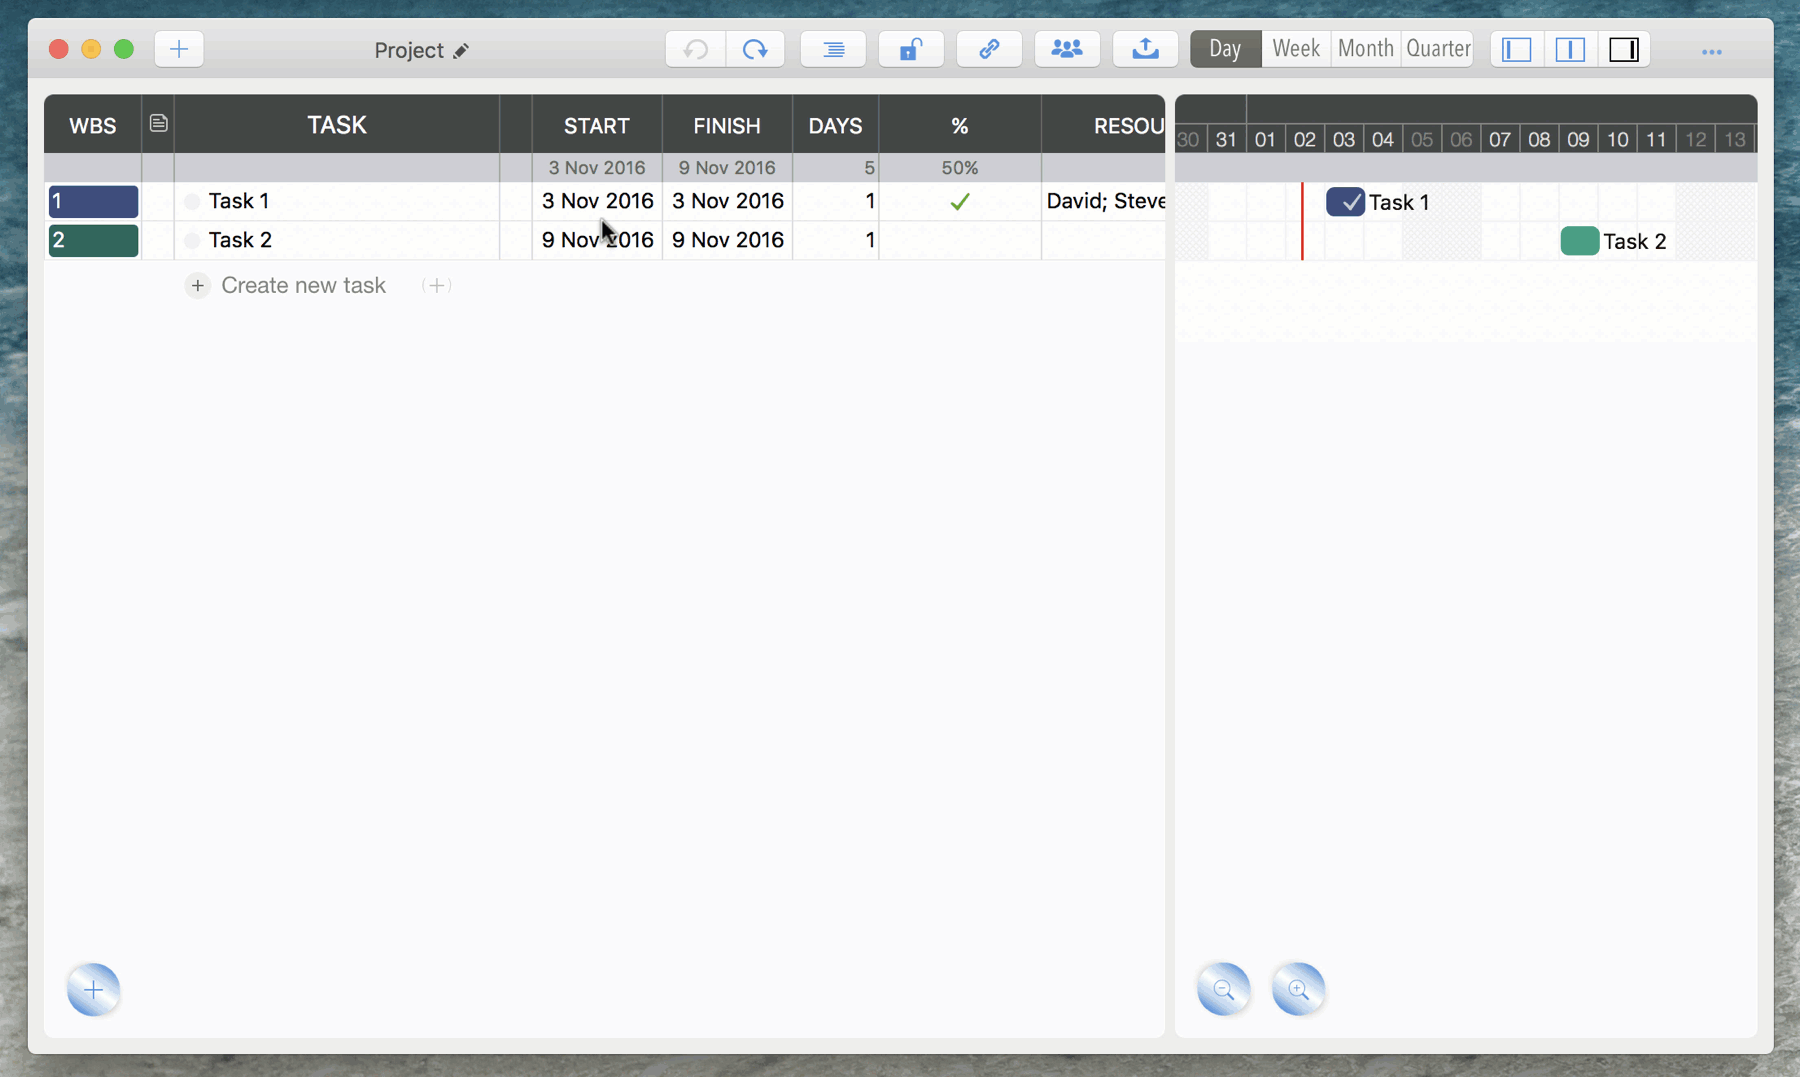The width and height of the screenshot is (1800, 1077).
Task: Click the zoom magnifier below the task table
Action: coord(93,989)
